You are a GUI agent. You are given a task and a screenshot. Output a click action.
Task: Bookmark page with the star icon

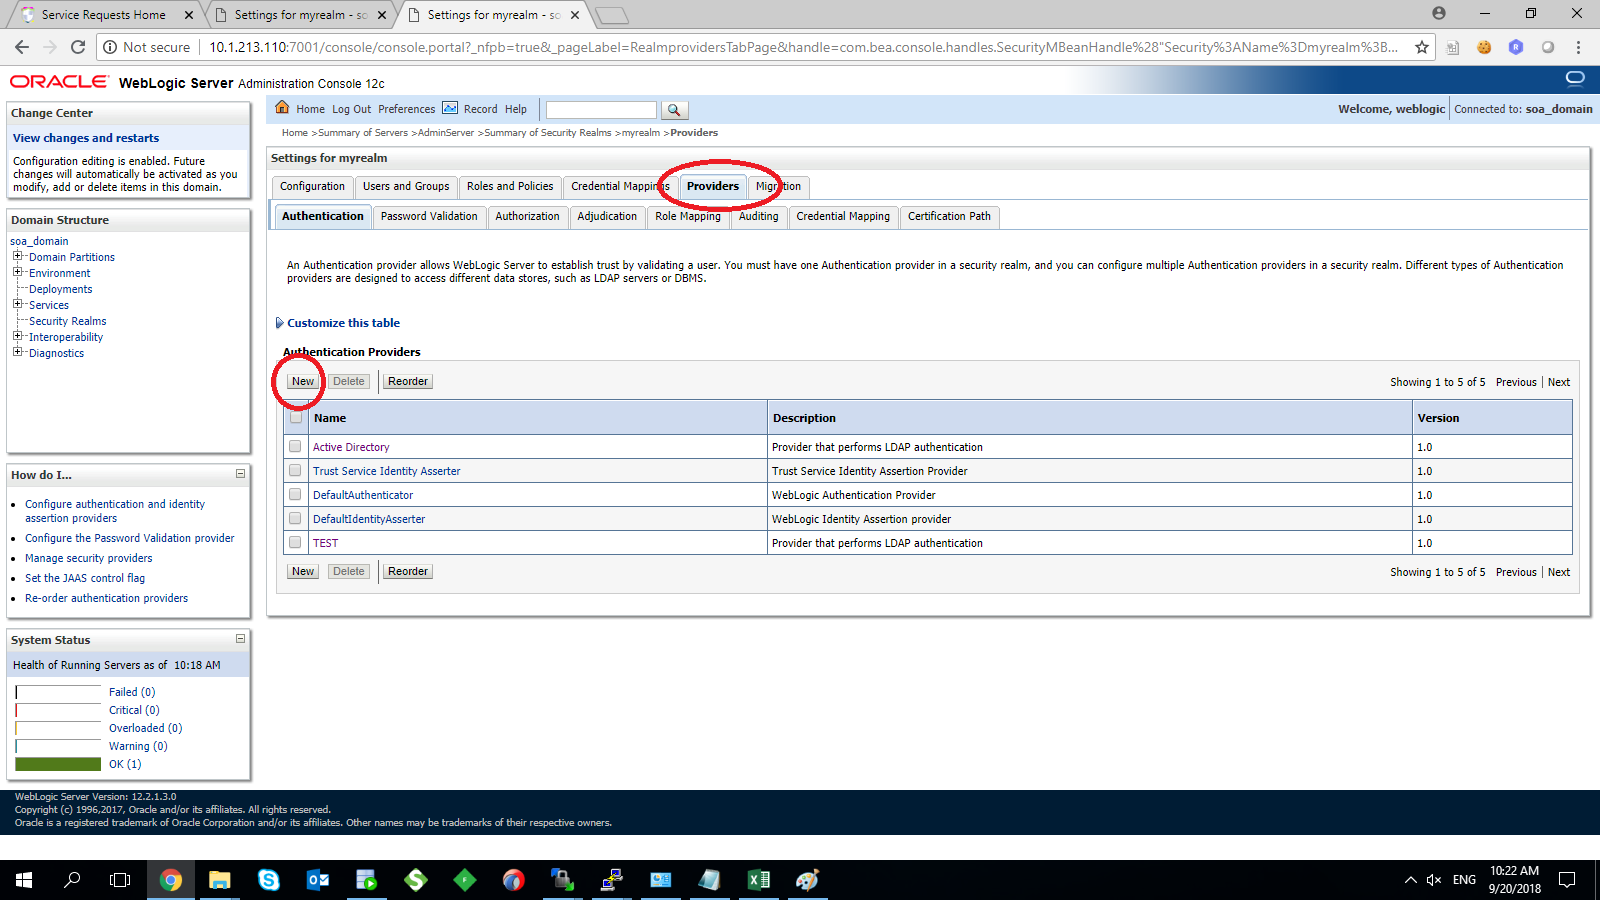coord(1421,47)
